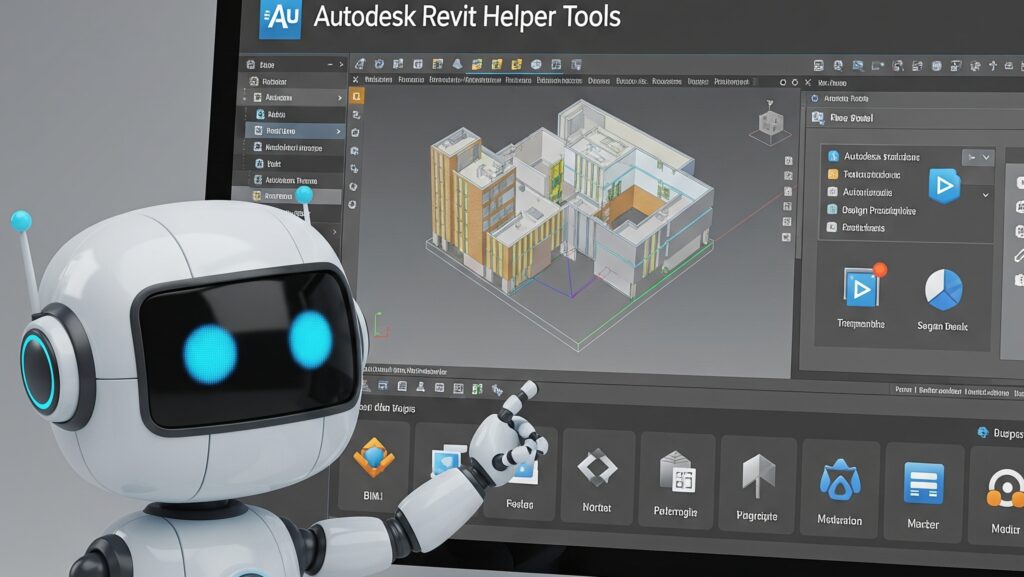Screen dimensions: 1024x577
Task: Open the Dusper link above the tool tiles
Action: tap(1000, 433)
